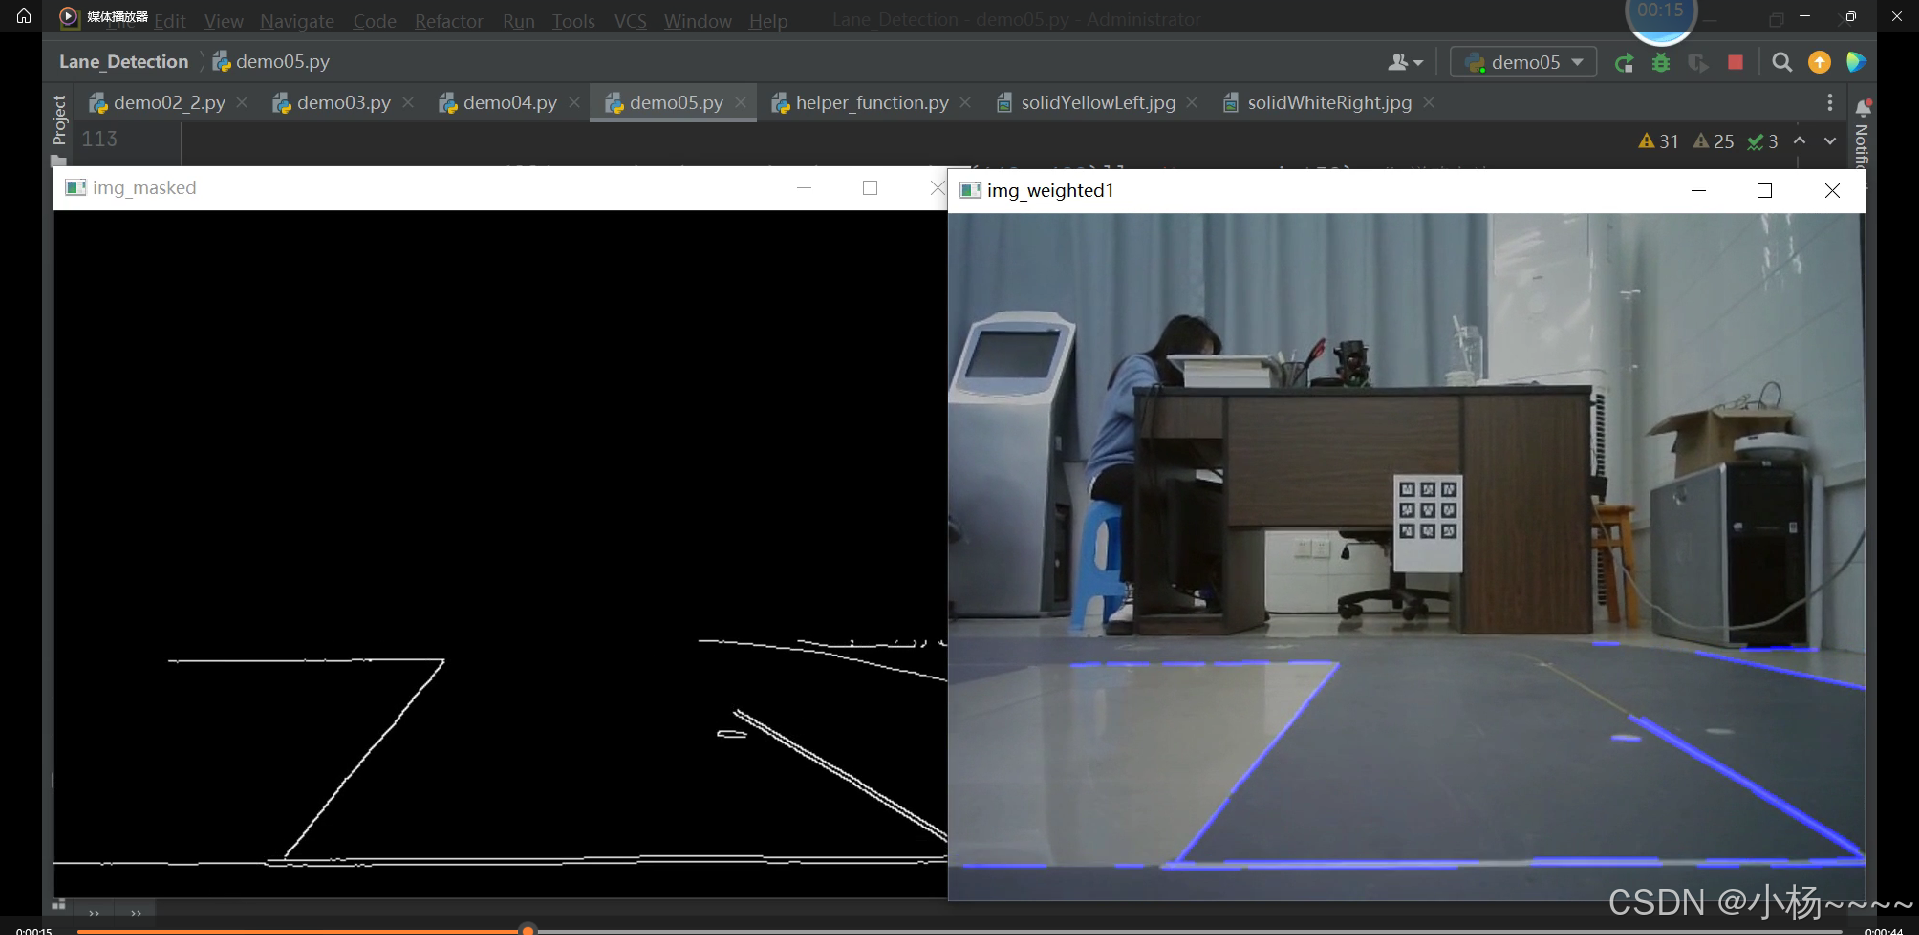Open the Project tool window
Image resolution: width=1919 pixels, height=935 pixels.
[59, 120]
